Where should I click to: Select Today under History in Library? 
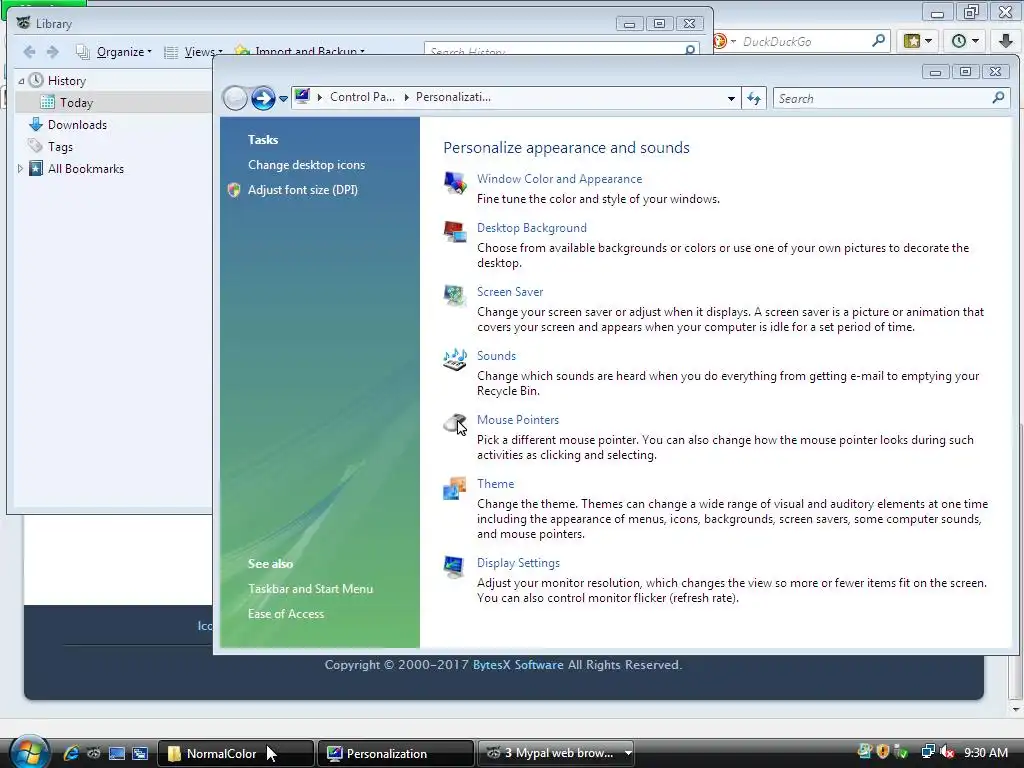point(76,103)
